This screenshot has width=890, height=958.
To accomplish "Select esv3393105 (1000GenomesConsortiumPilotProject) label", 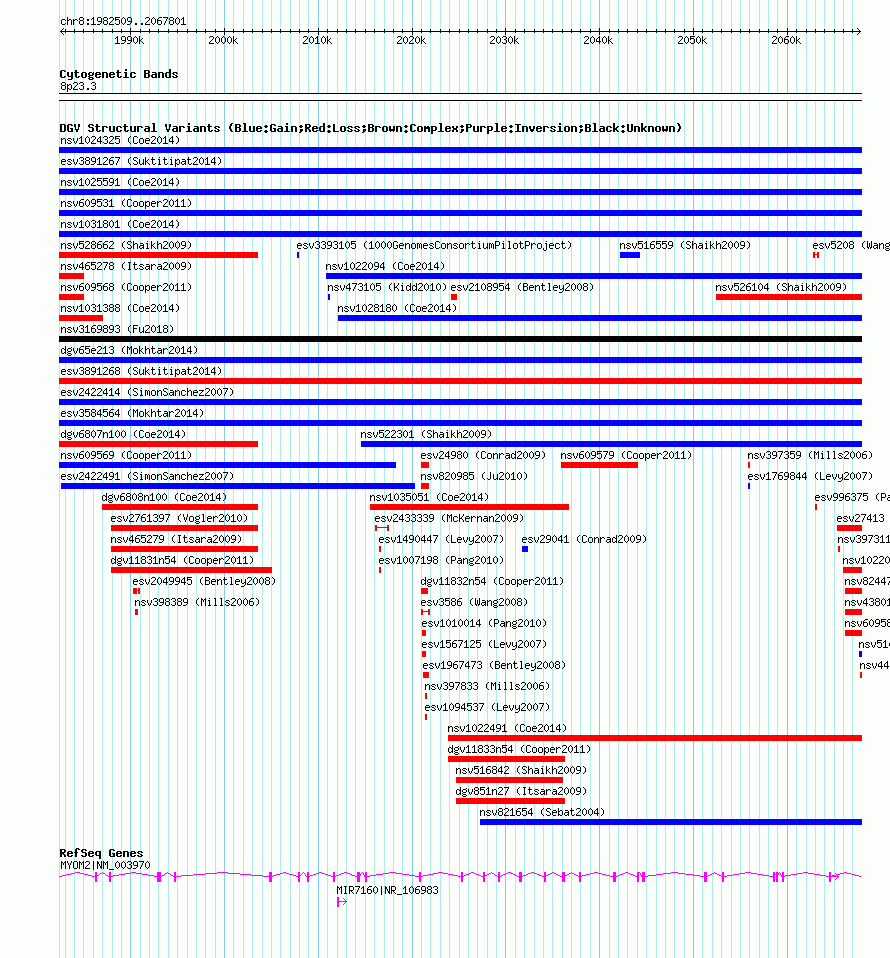I will 434,246.
